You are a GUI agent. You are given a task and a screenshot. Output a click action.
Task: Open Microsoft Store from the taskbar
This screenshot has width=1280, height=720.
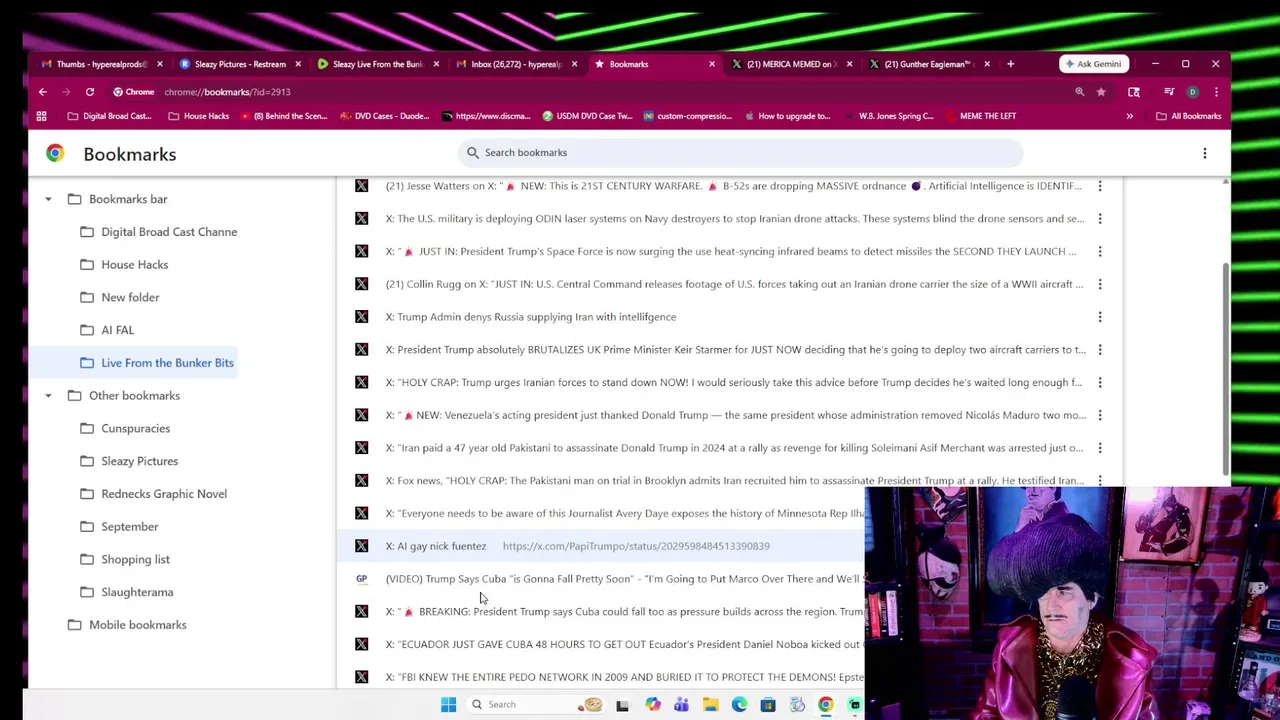[768, 704]
